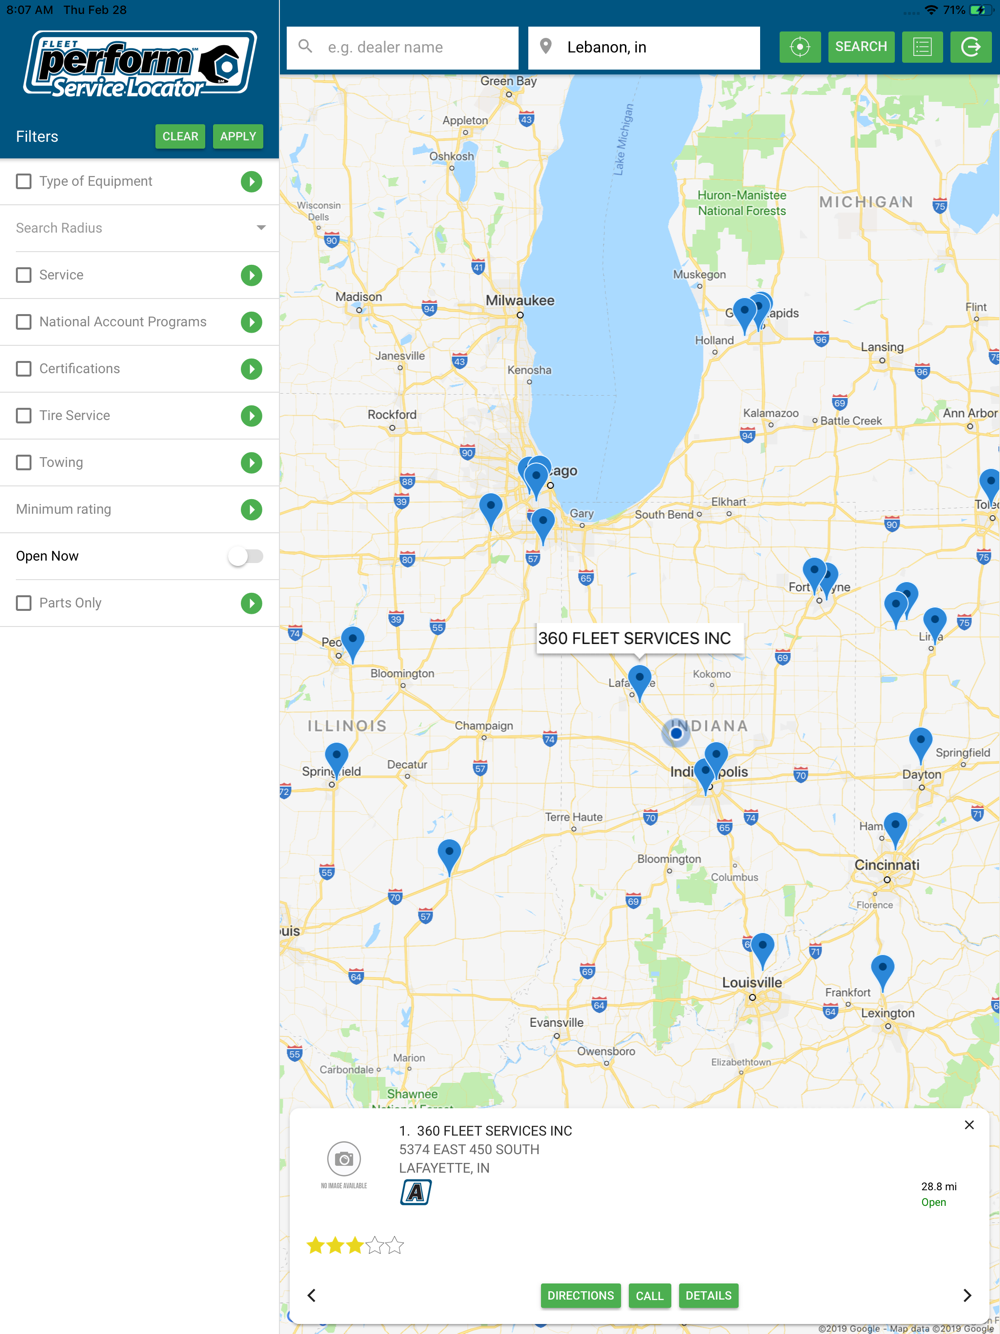Screen dimensions: 1000x1334
Task: Tap the logout arrow icon
Action: point(971,47)
